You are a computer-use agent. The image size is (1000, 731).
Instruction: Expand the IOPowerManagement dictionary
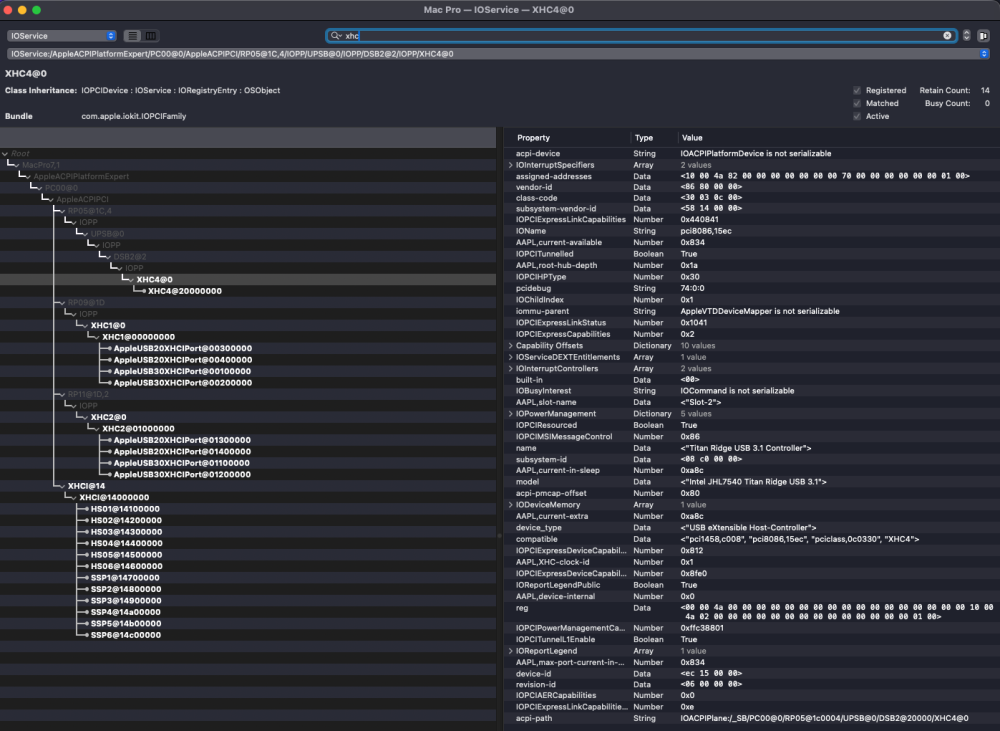[x=510, y=414]
